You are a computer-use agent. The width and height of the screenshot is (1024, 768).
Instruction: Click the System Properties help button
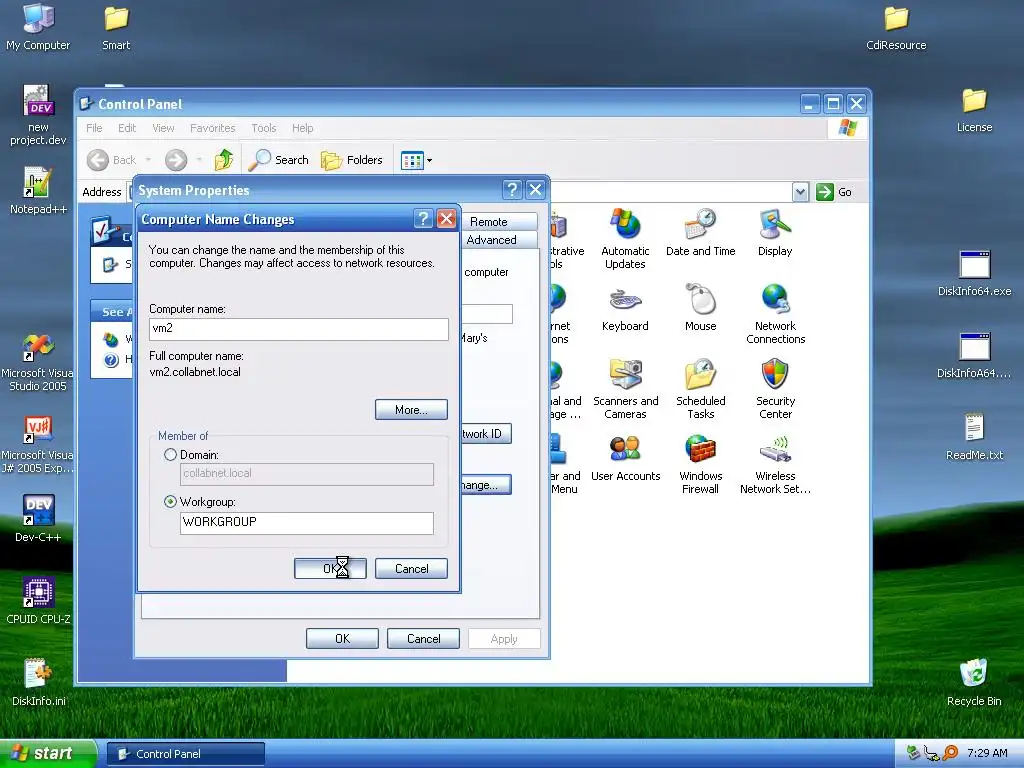512,190
